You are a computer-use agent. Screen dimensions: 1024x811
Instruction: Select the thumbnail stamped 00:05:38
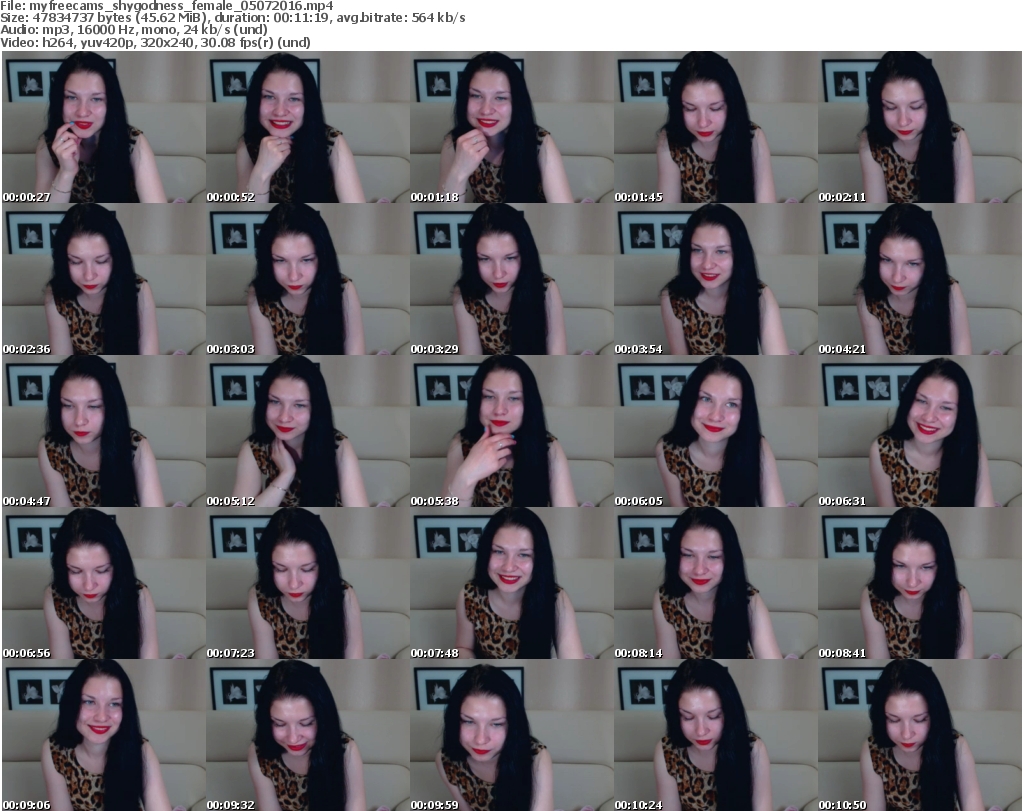point(512,432)
